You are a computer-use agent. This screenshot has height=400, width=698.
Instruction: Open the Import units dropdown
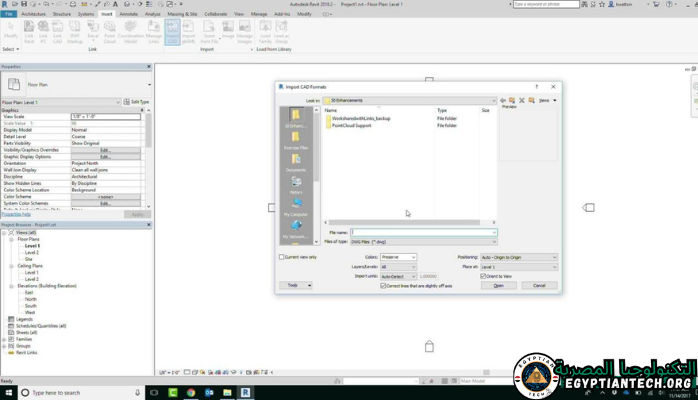point(398,276)
